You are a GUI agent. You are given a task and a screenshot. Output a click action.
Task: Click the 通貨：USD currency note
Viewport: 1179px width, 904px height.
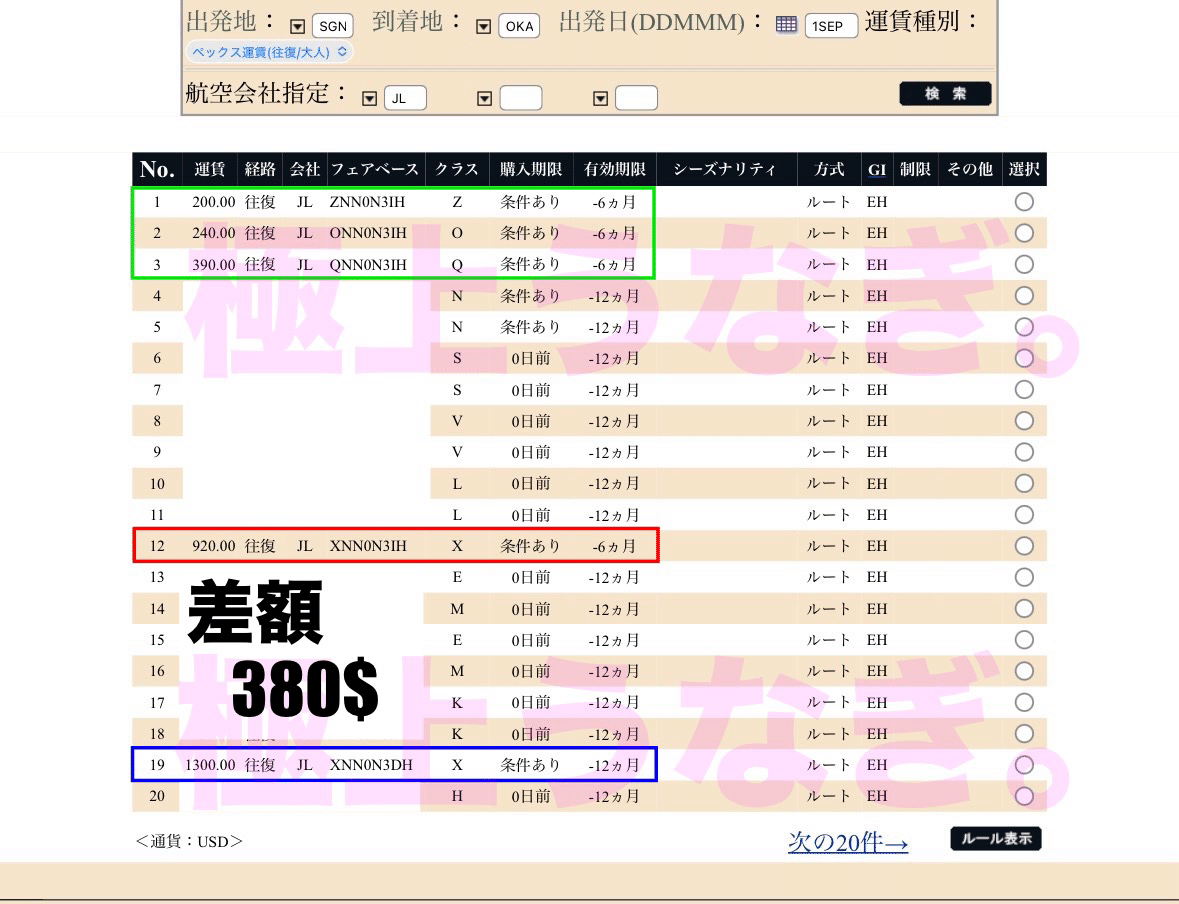coord(189,842)
